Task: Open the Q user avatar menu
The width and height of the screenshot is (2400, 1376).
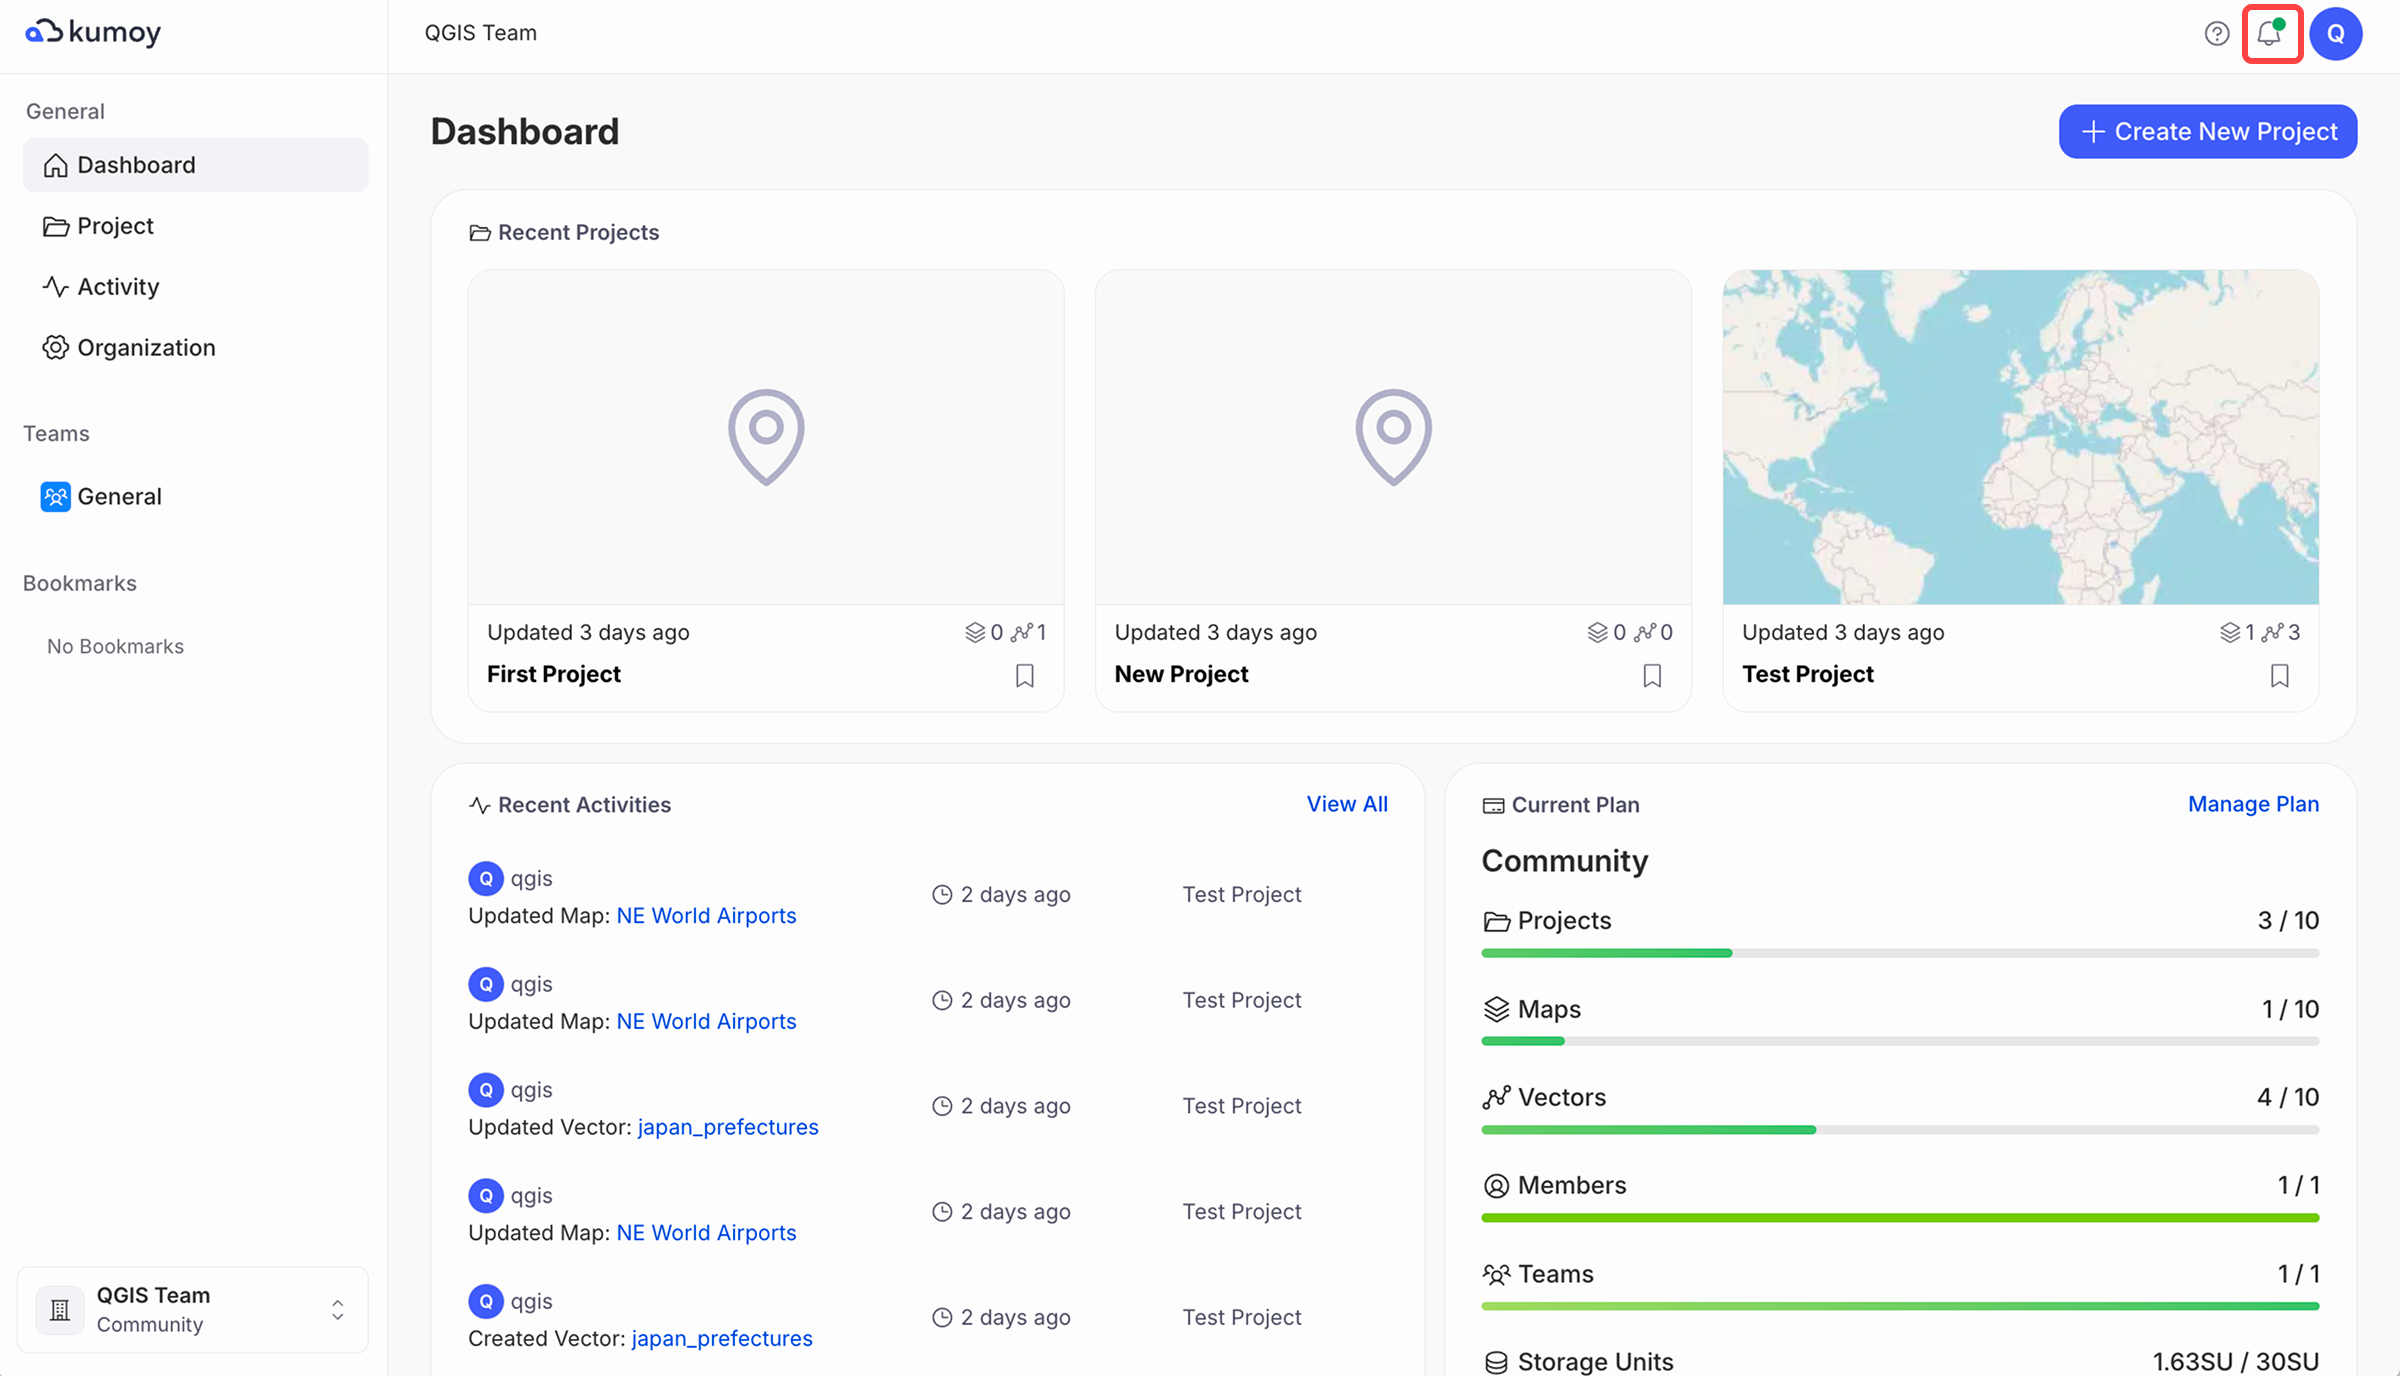Action: tap(2336, 34)
